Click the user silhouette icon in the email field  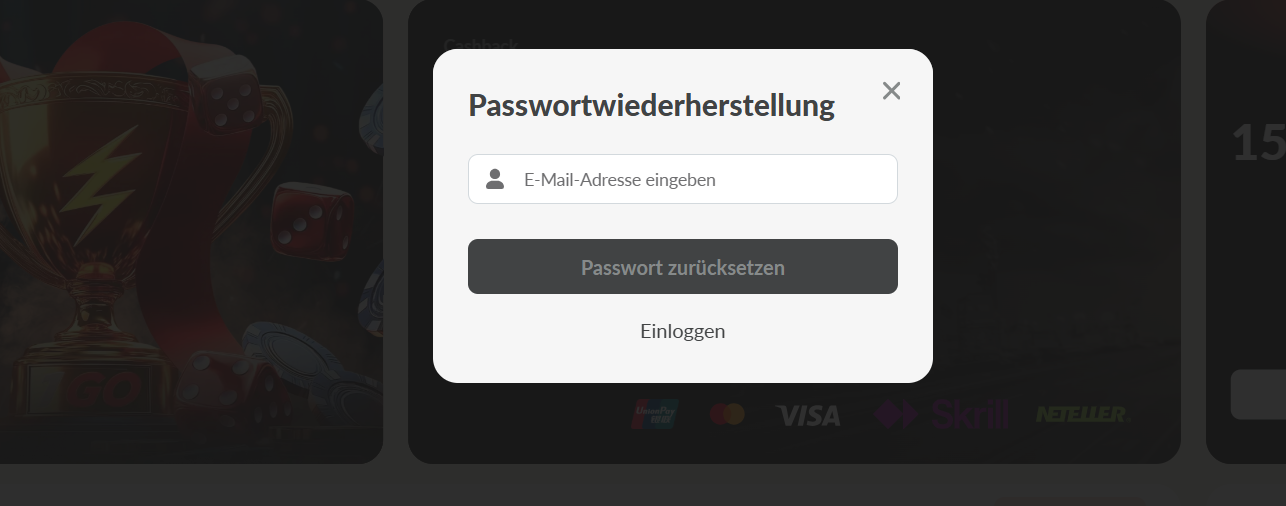[x=495, y=179]
